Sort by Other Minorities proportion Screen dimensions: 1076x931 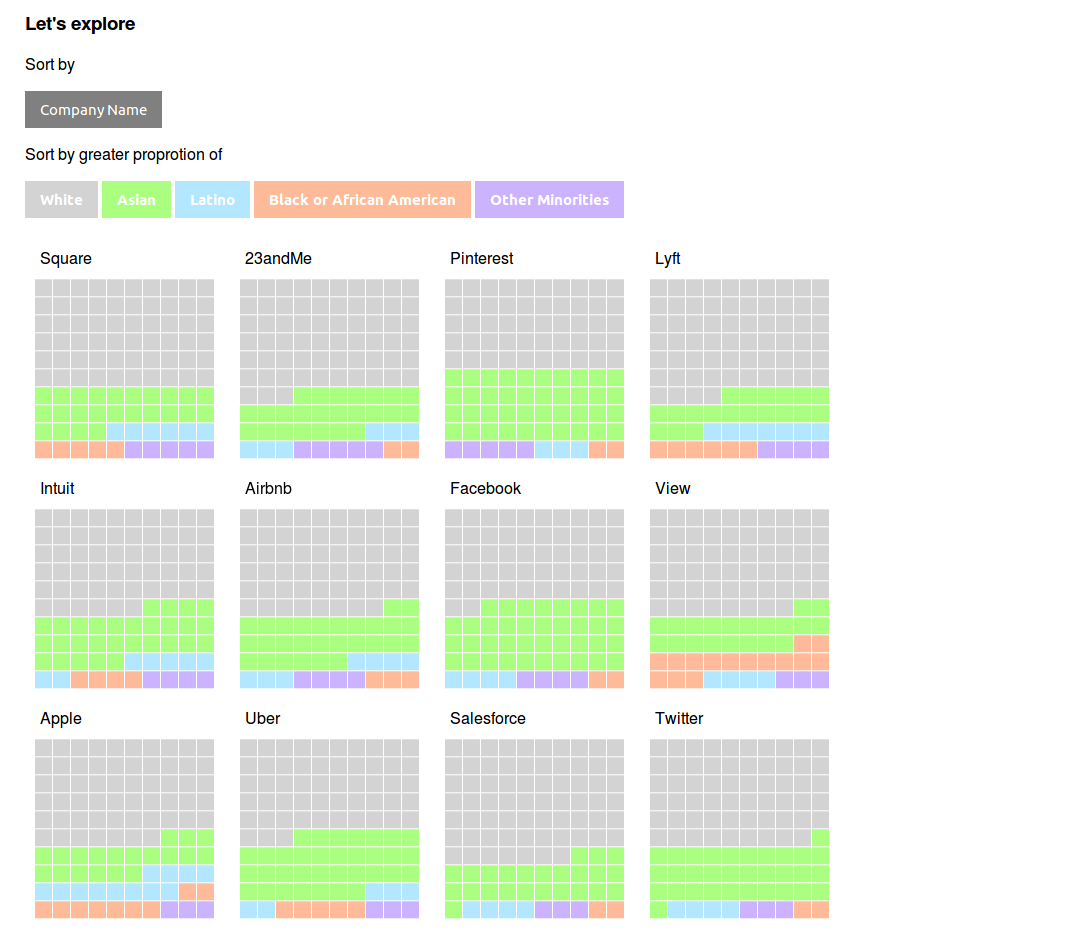(549, 200)
